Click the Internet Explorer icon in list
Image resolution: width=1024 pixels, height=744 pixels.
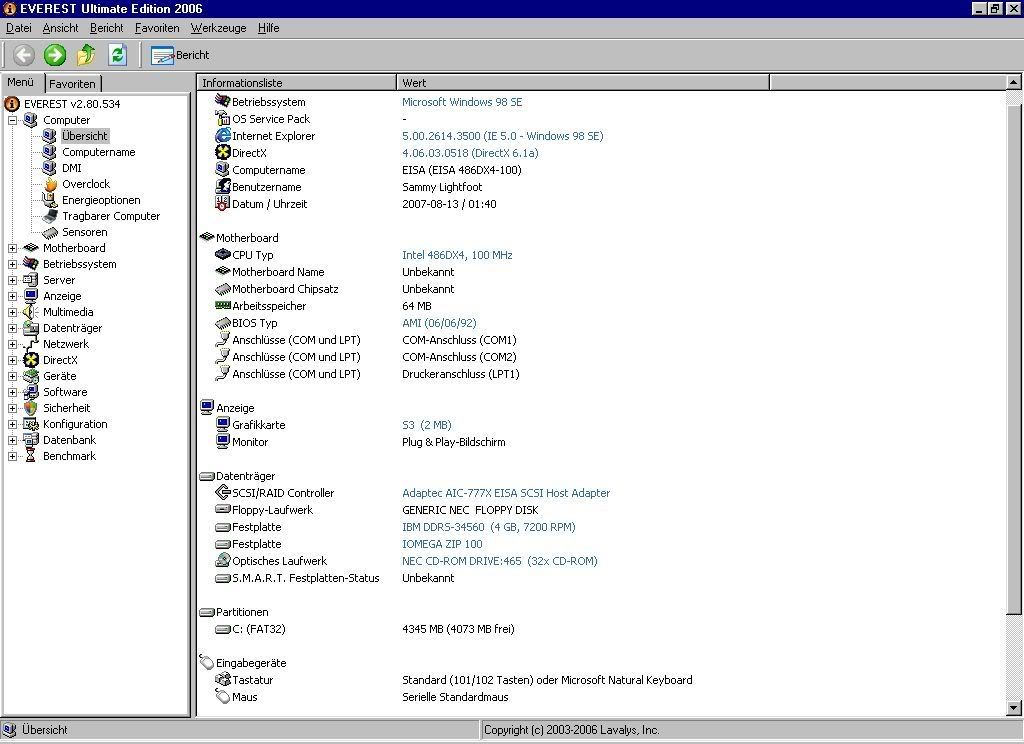223,135
